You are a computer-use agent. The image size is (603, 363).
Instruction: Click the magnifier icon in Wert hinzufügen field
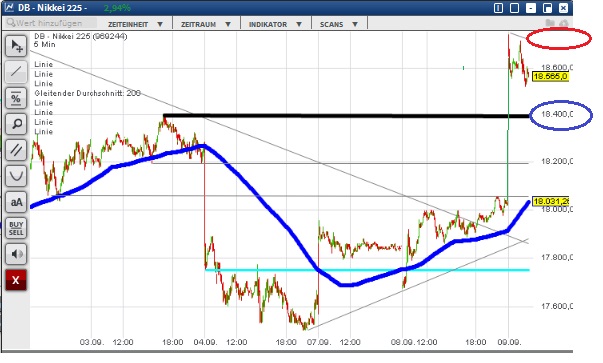(11, 23)
